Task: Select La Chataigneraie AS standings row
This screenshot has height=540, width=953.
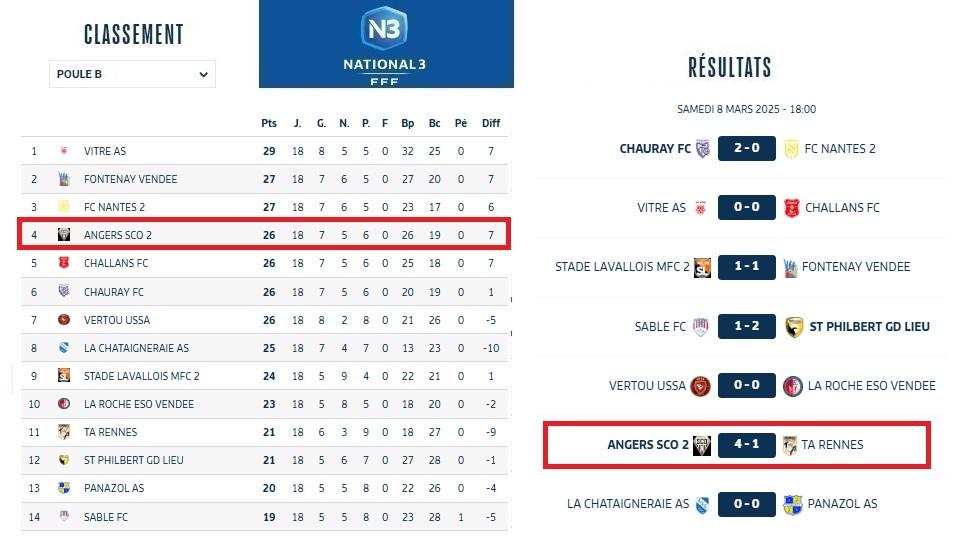Action: [265, 348]
